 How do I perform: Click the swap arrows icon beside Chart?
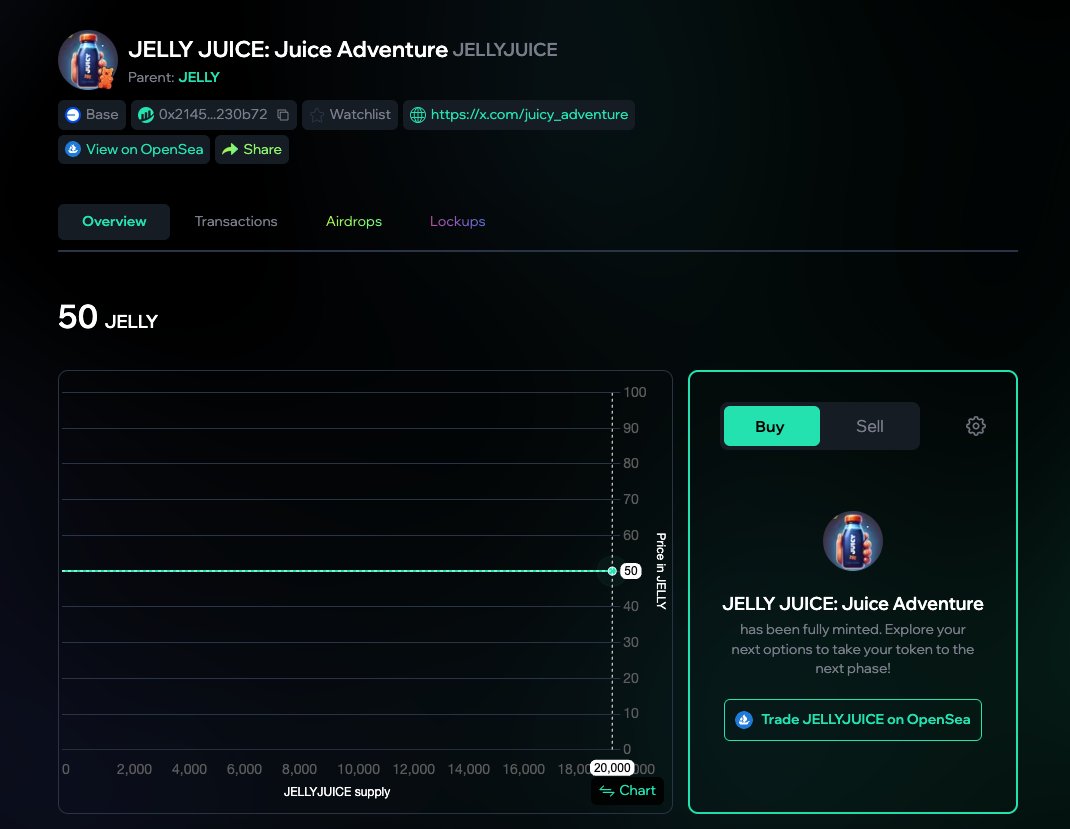click(x=607, y=791)
